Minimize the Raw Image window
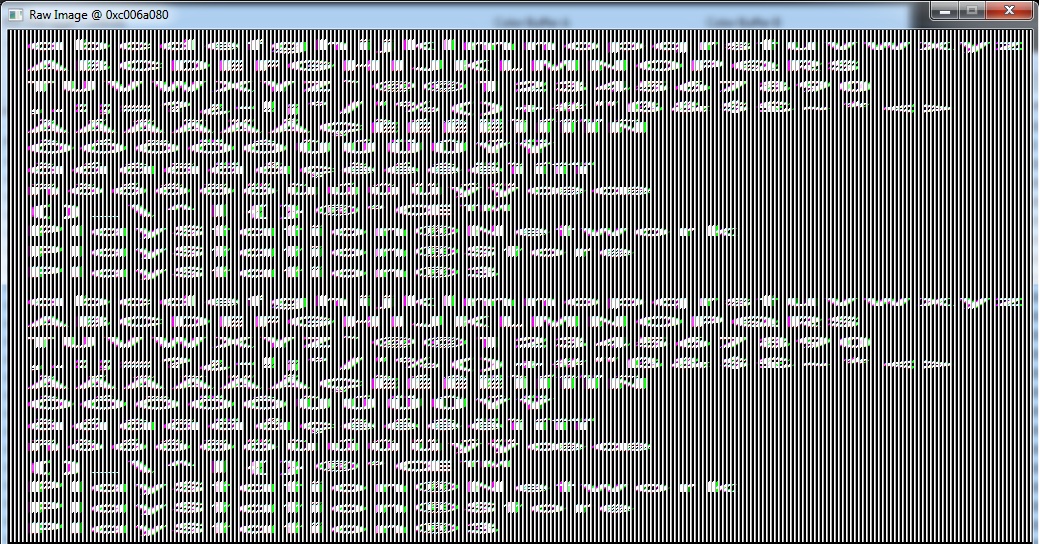1039x544 pixels. pyautogui.click(x=945, y=11)
